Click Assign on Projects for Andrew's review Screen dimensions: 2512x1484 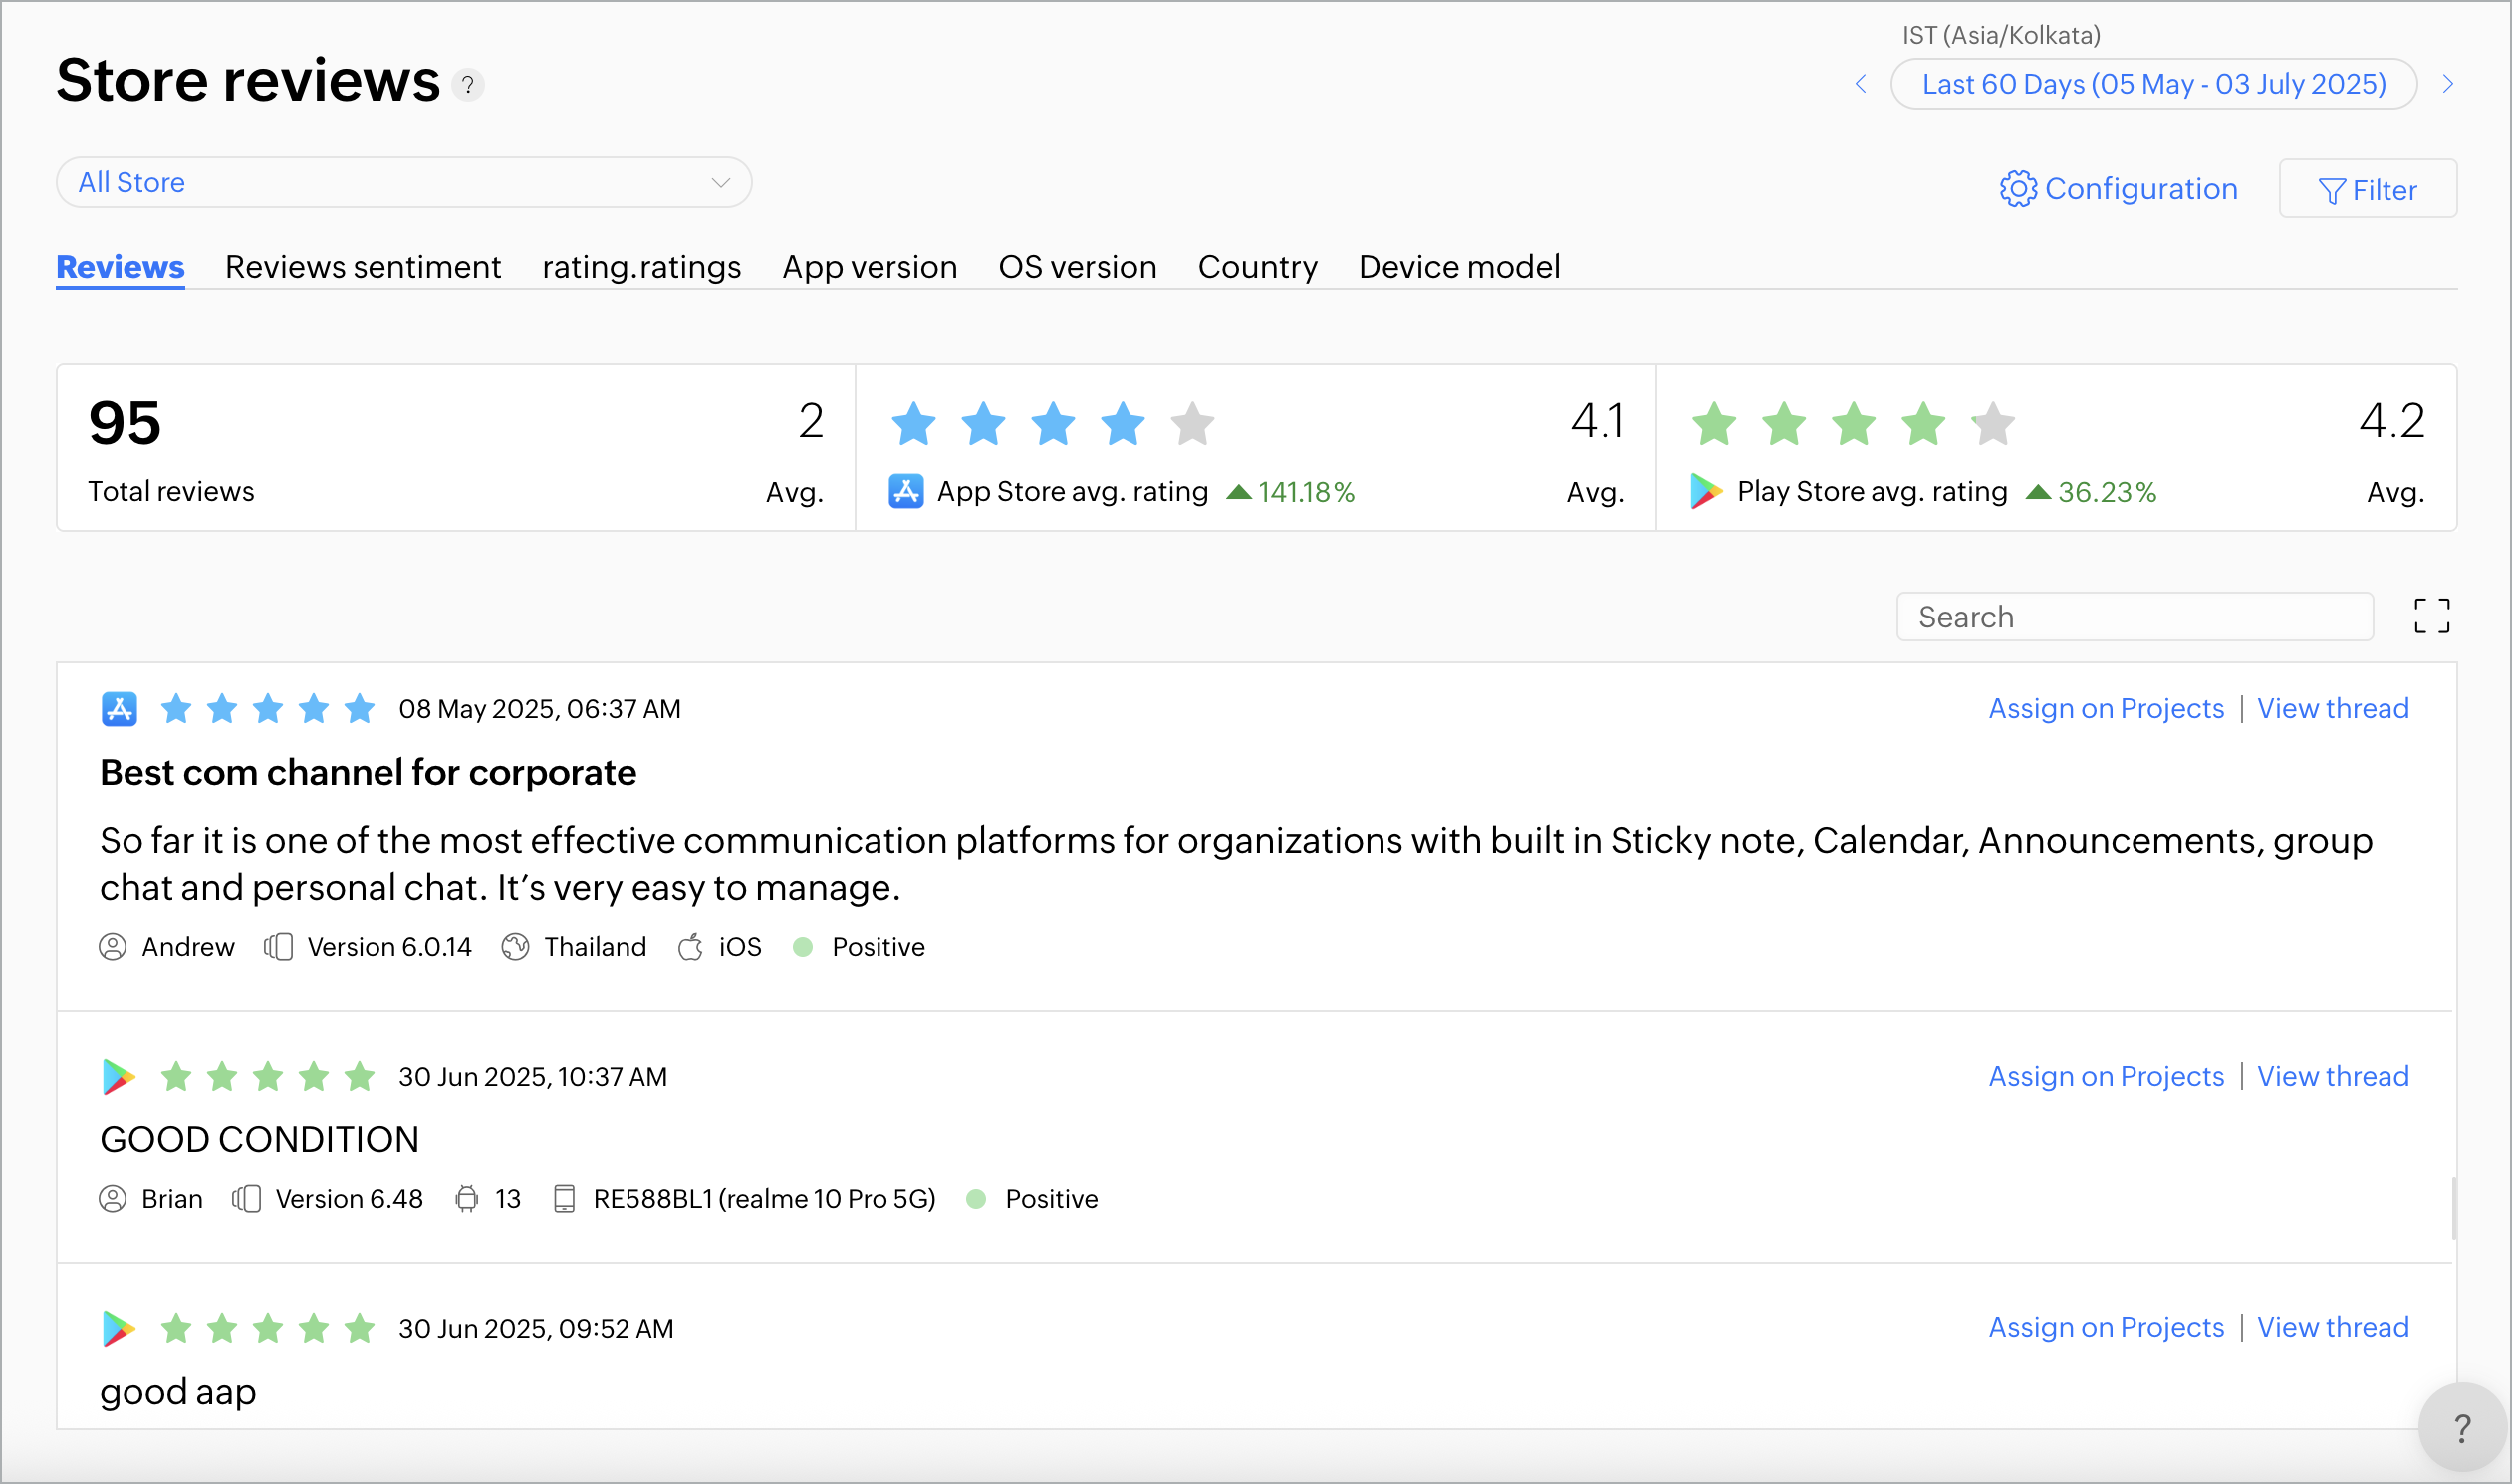click(x=2106, y=709)
